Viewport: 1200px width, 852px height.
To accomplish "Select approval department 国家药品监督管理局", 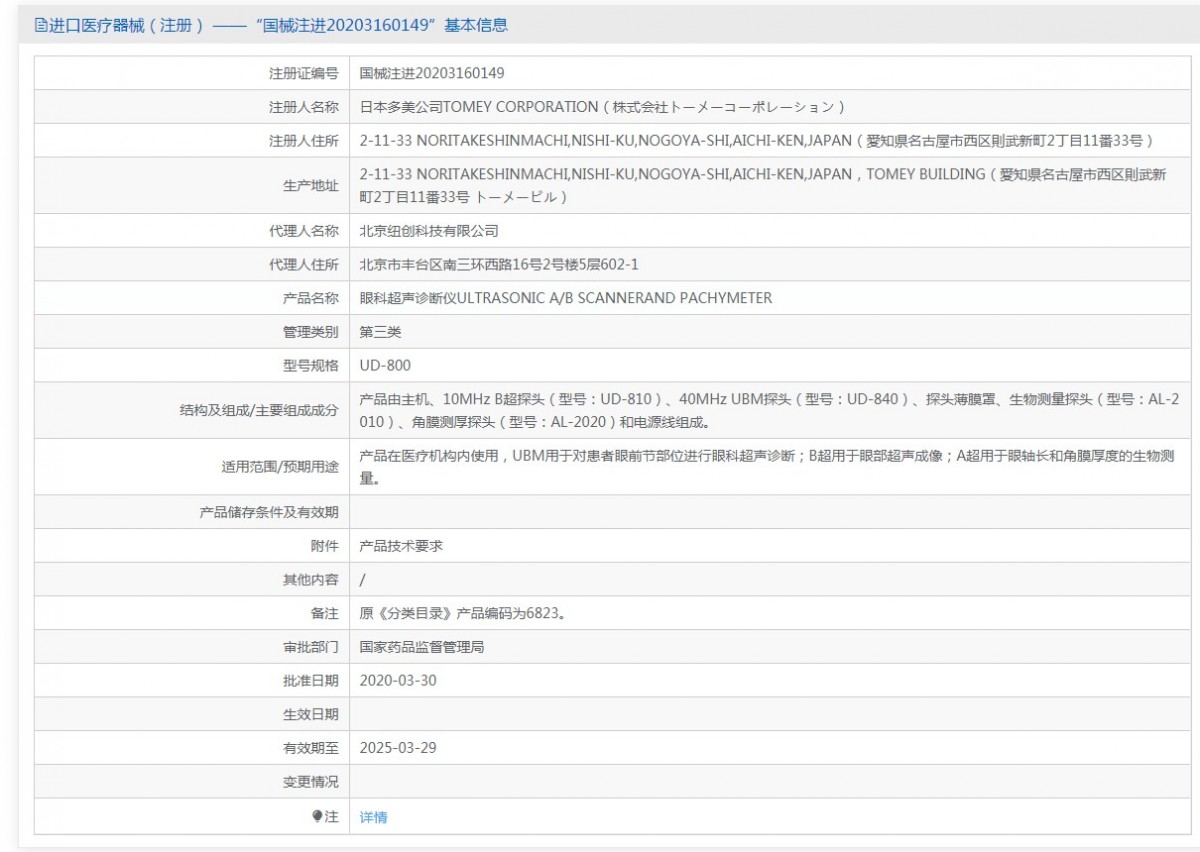I will coord(422,647).
